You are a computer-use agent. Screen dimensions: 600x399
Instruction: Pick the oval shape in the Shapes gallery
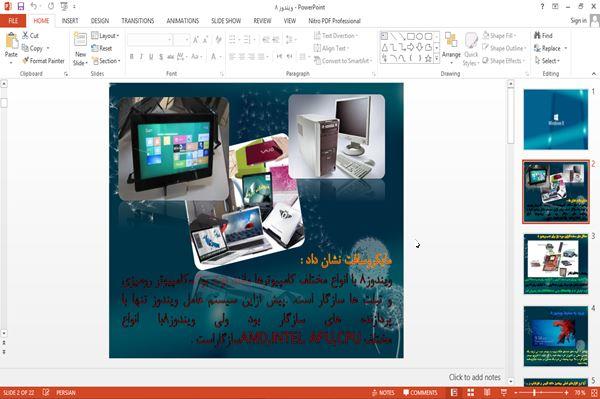(419, 36)
